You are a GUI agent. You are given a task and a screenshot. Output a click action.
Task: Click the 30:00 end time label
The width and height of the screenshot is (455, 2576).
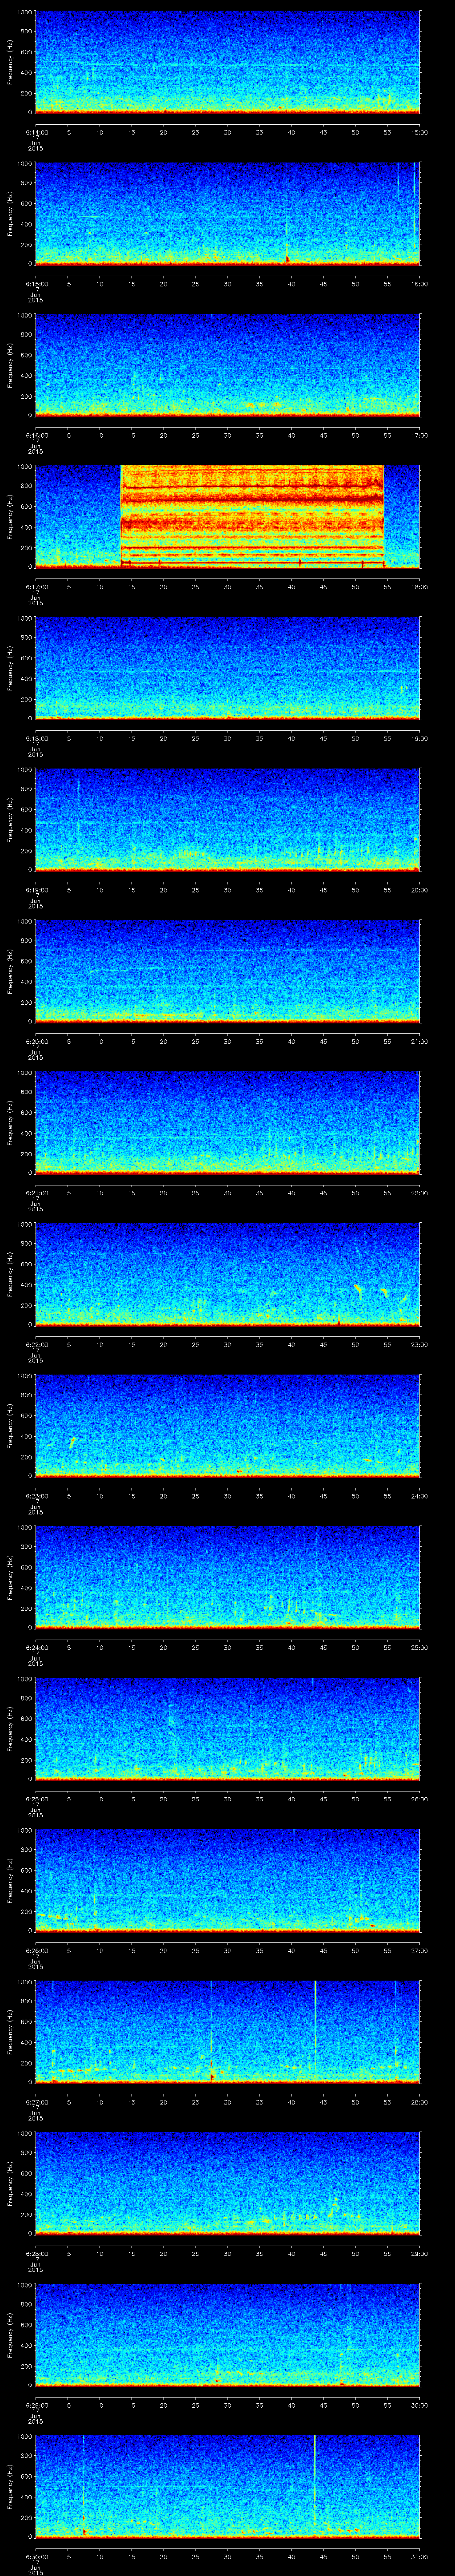(x=419, y=2405)
